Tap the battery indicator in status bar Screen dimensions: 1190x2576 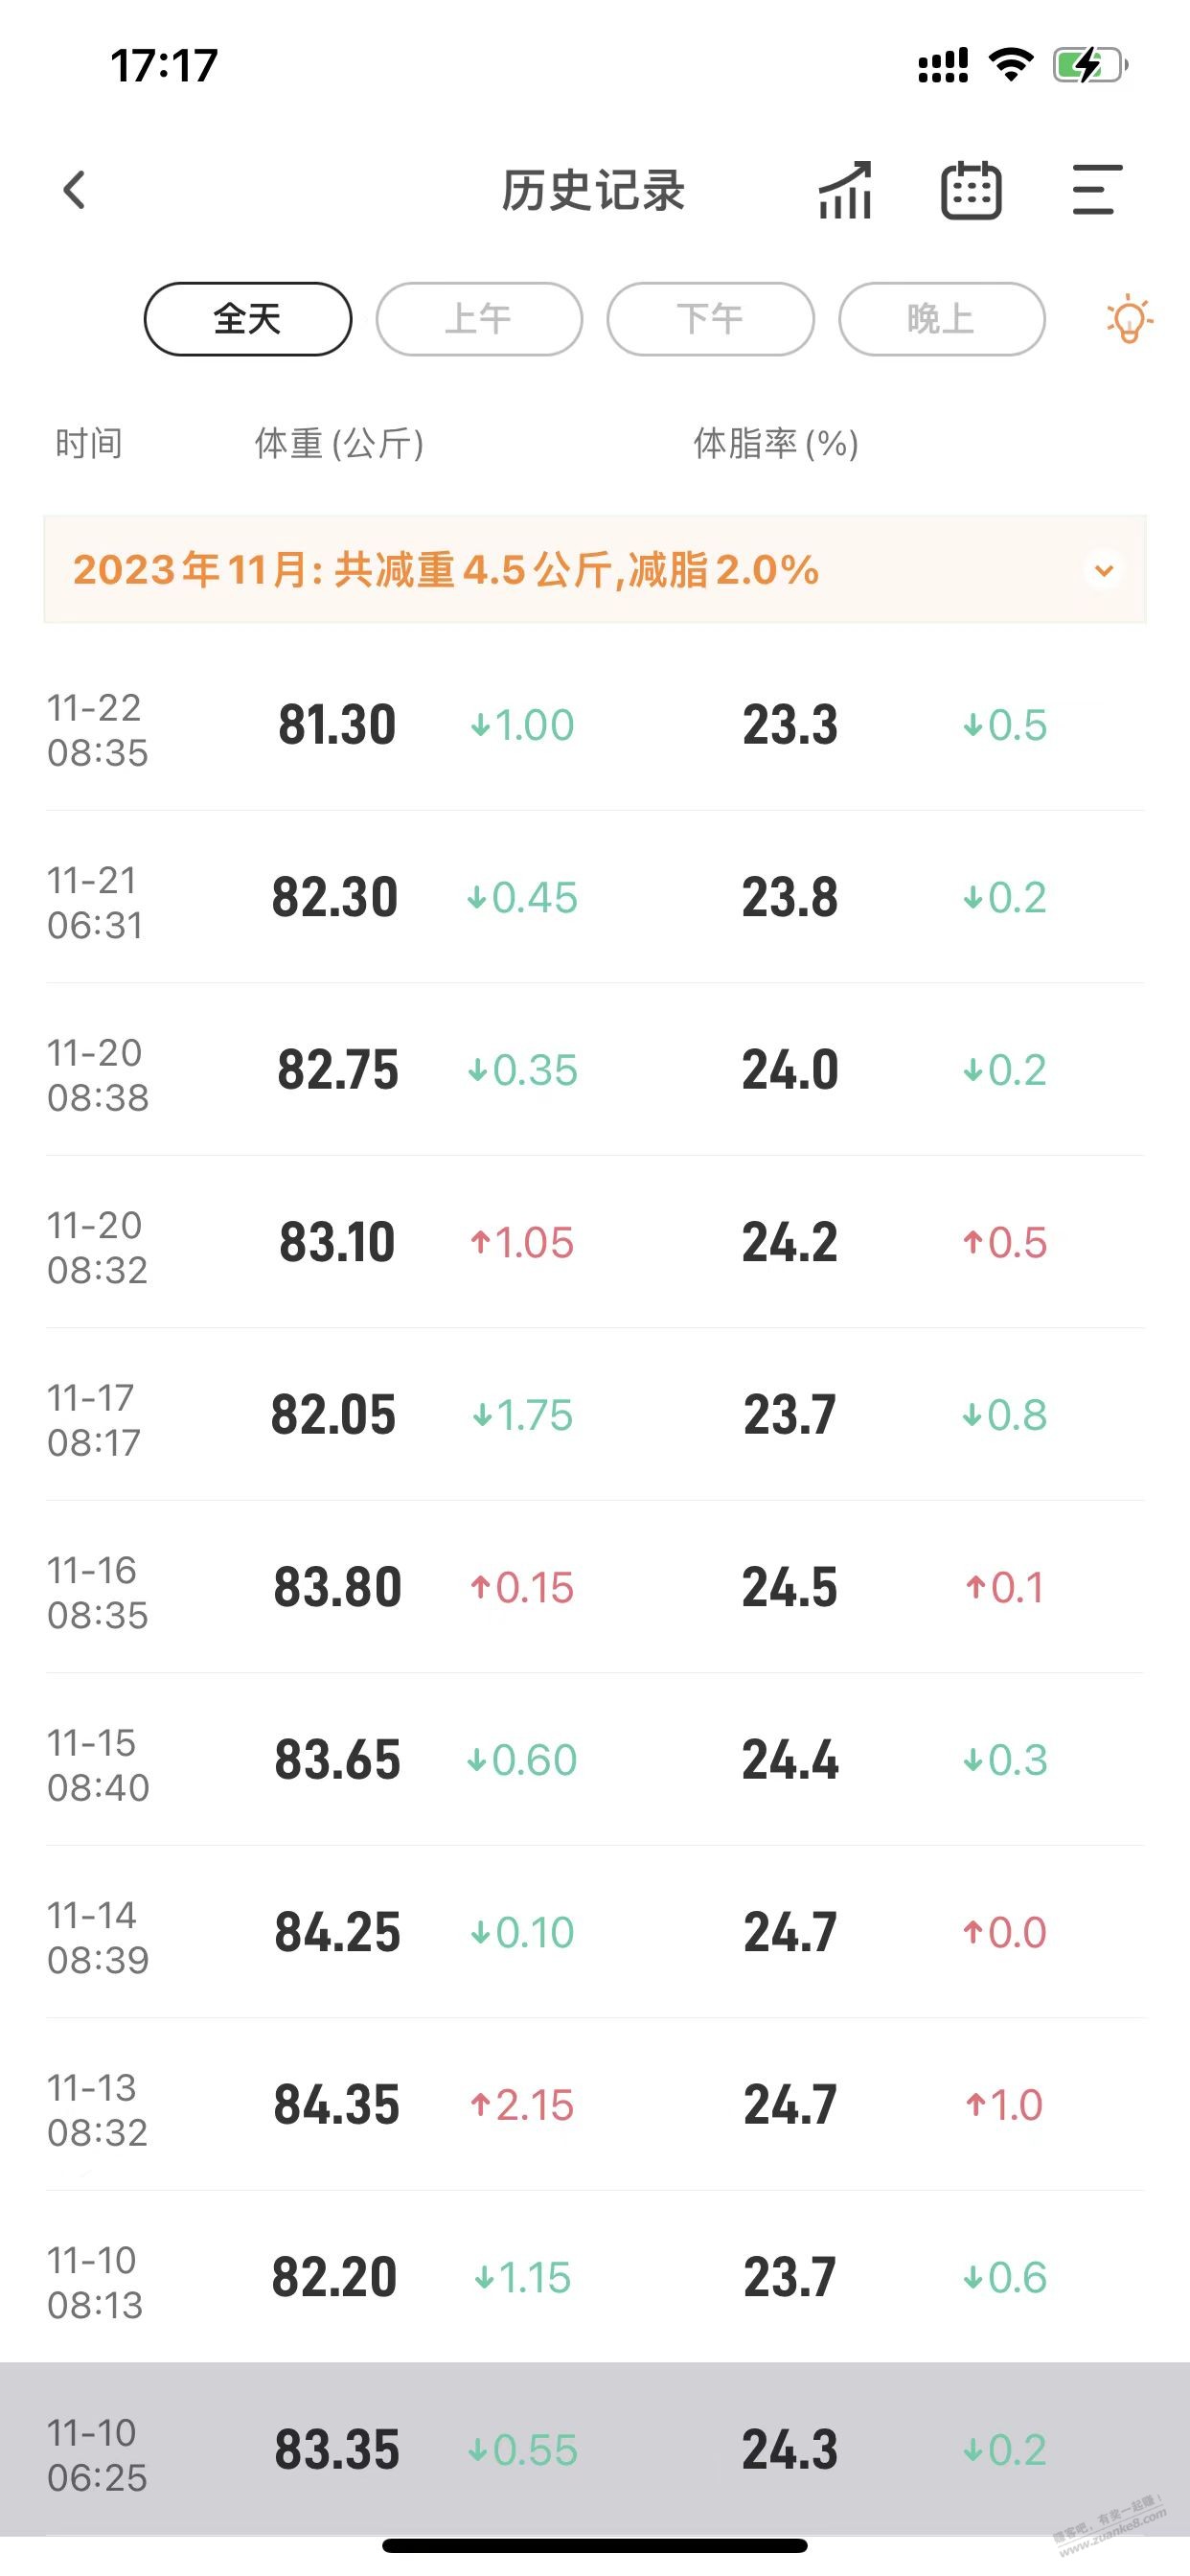coord(1090,66)
